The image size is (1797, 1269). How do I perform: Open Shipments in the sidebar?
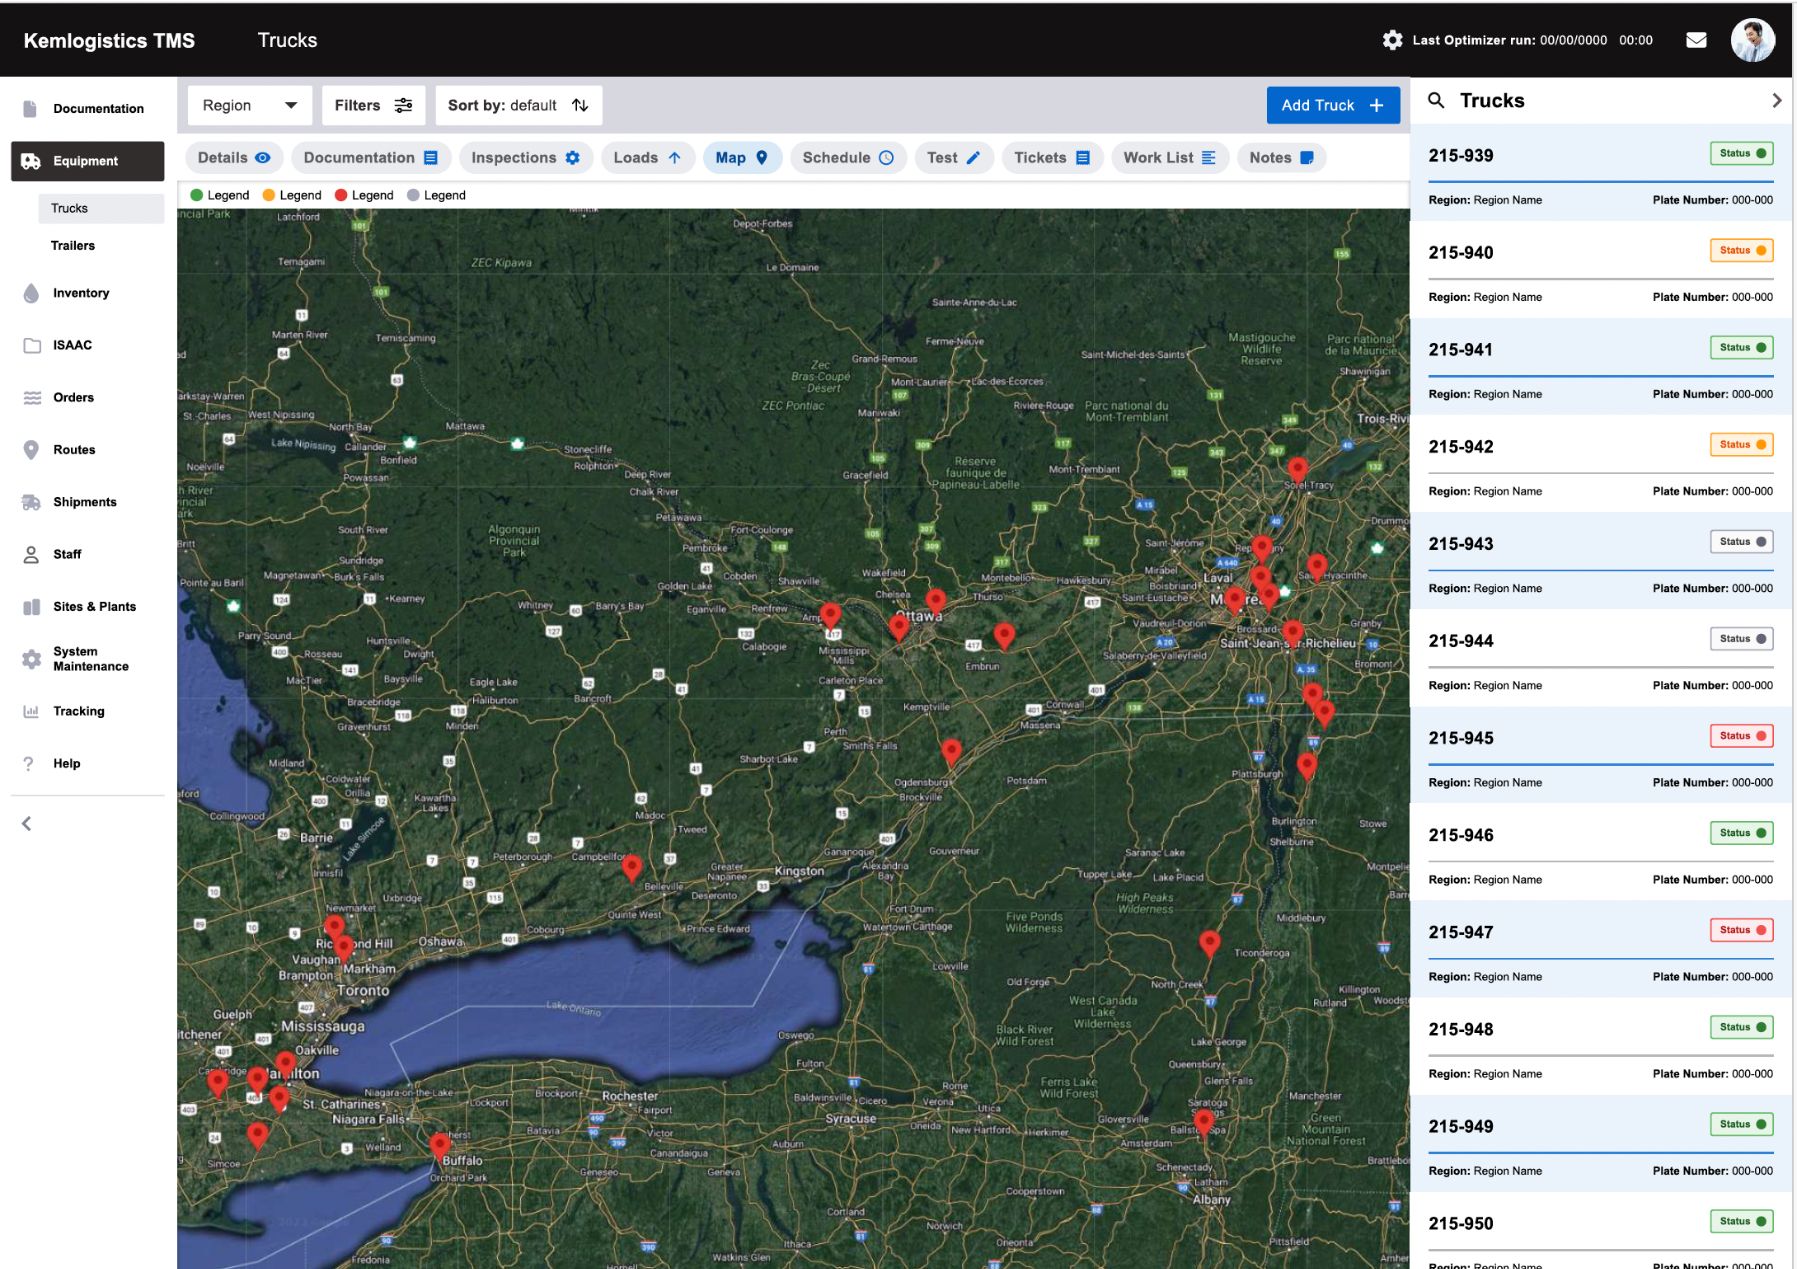[87, 502]
